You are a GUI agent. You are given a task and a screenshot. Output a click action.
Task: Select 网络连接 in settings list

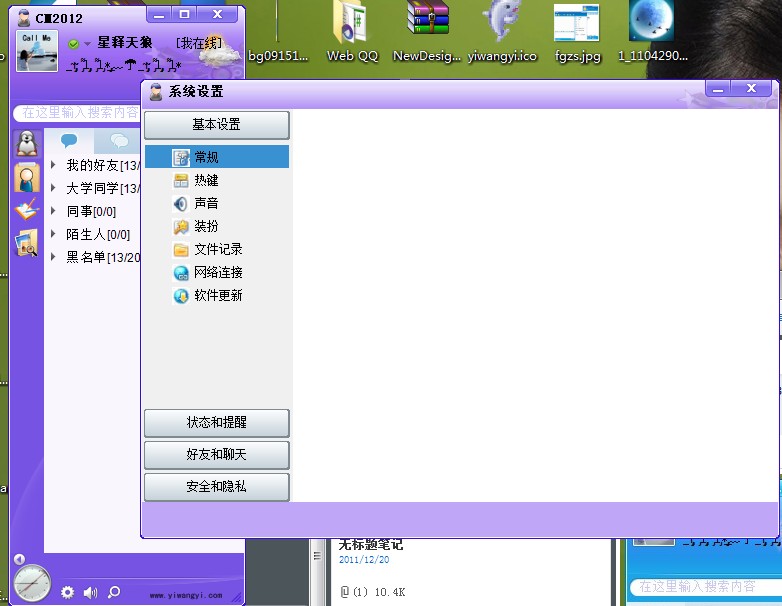[217, 272]
